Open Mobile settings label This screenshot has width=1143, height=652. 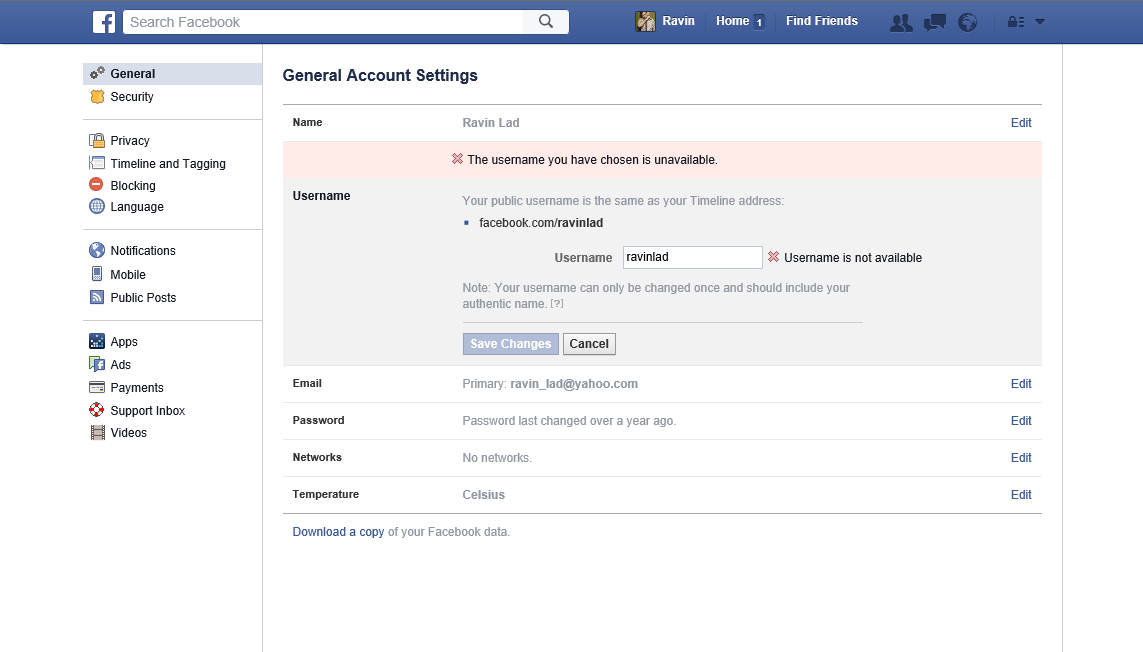[x=128, y=274]
